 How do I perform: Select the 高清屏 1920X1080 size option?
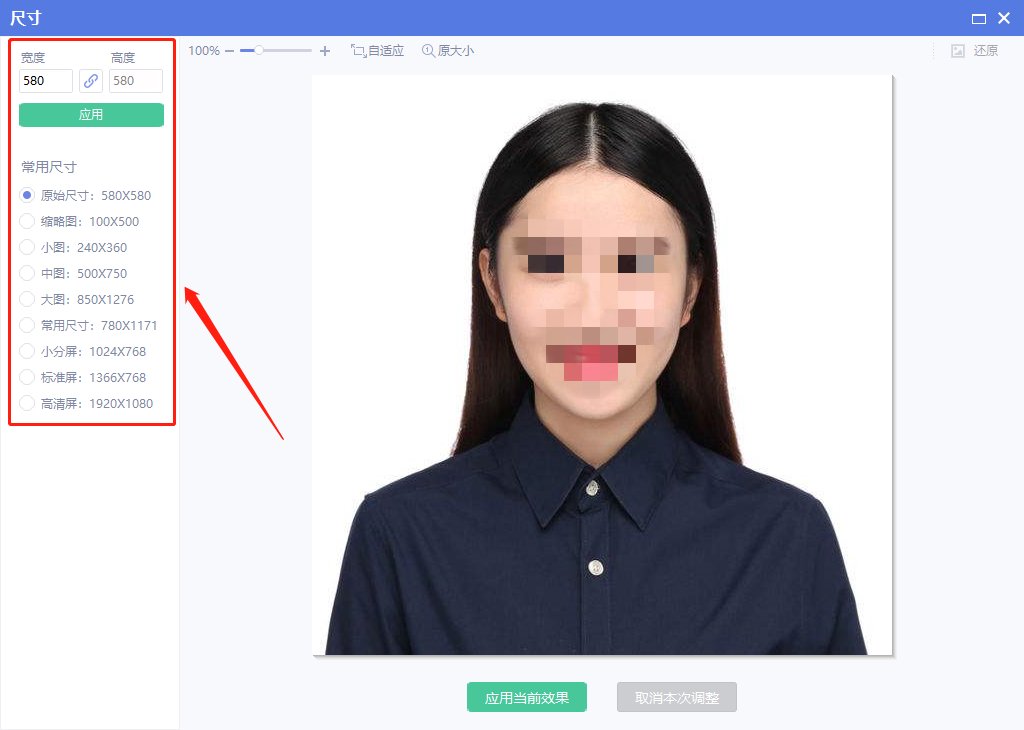tap(27, 403)
